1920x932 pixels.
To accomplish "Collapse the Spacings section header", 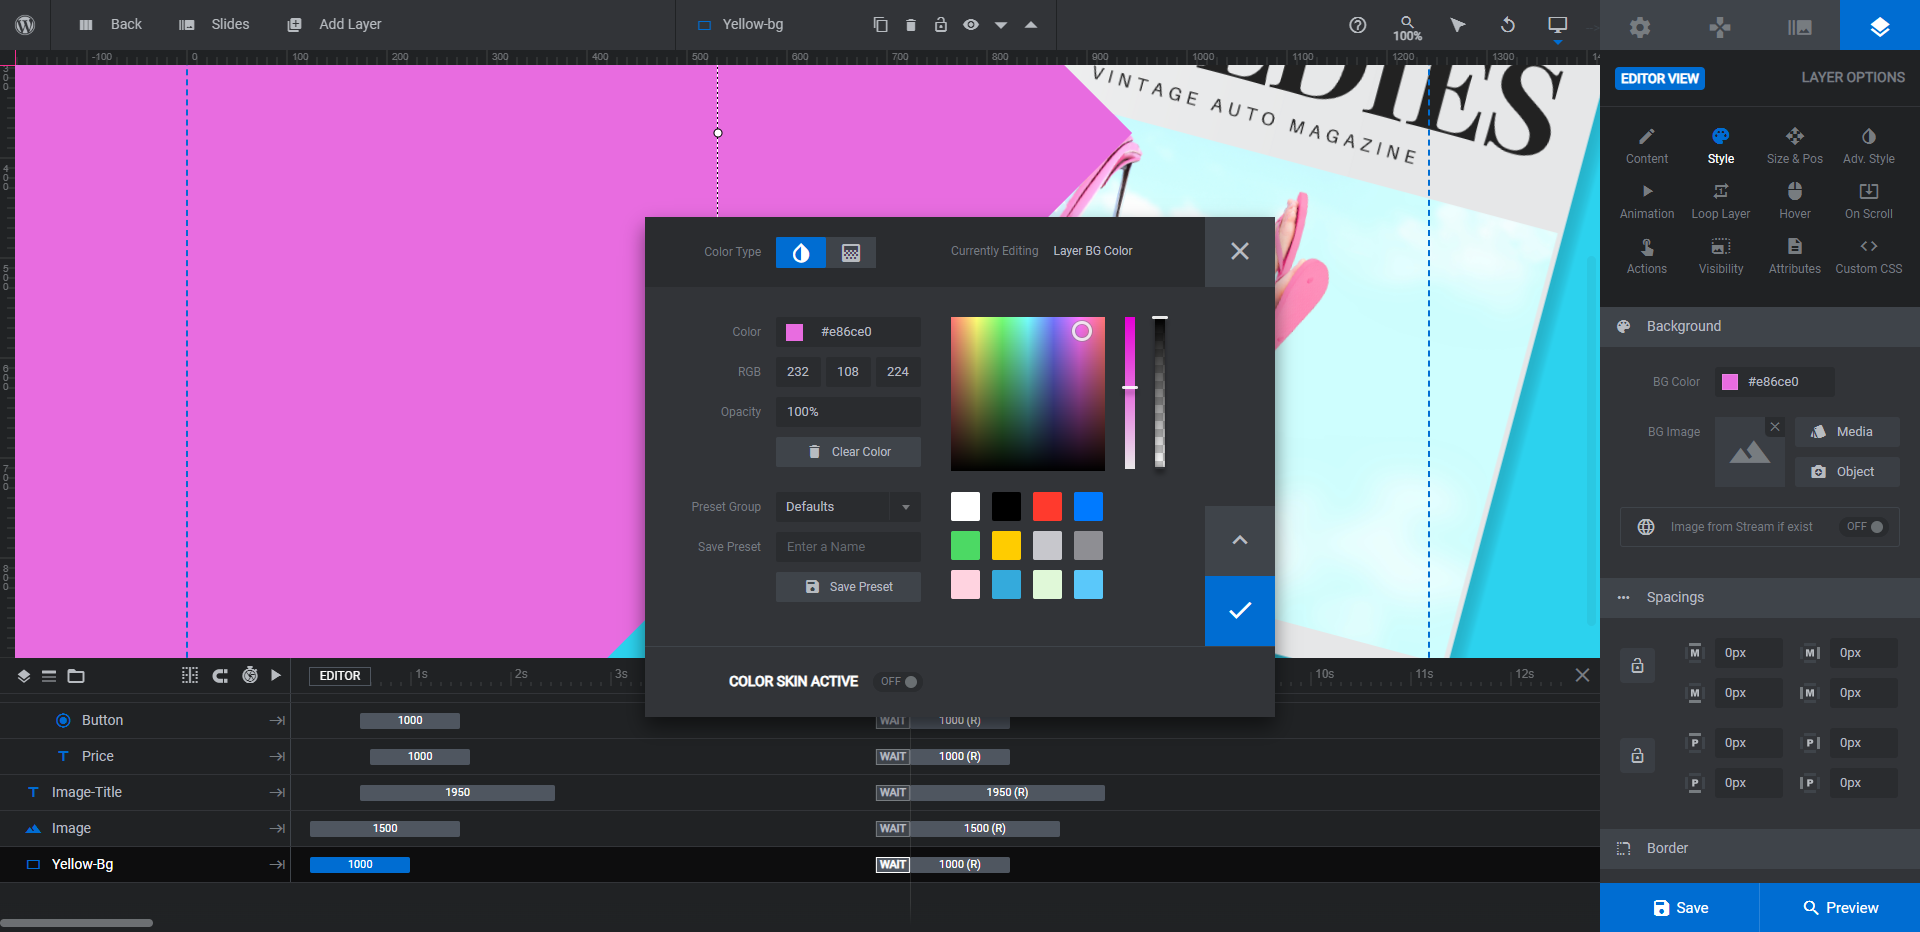I will pyautogui.click(x=1760, y=598).
